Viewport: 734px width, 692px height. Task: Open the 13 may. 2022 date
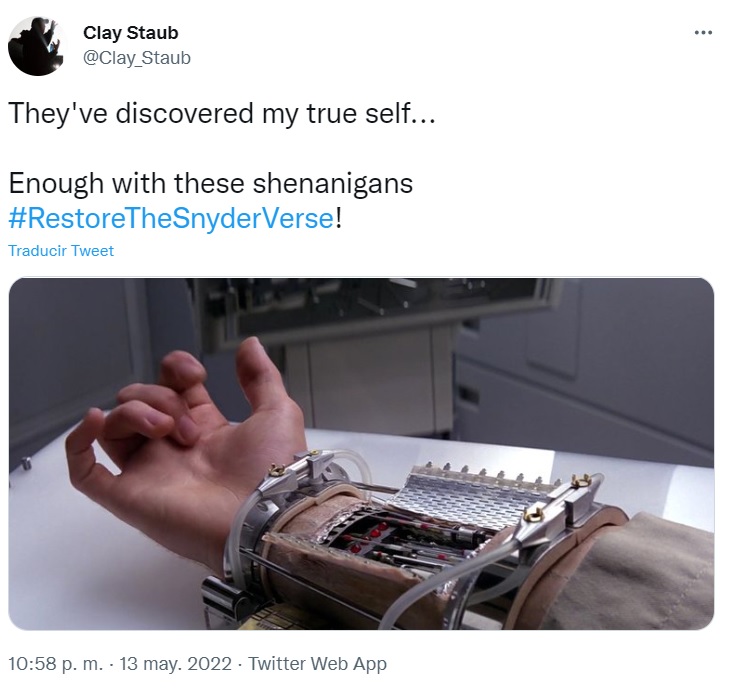(176, 663)
